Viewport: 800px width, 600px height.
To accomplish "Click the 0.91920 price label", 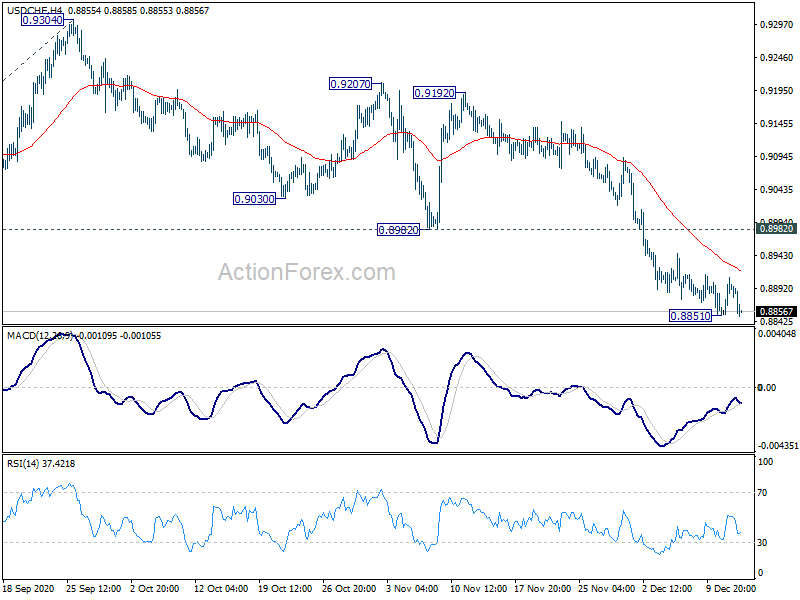I will coord(434,93).
